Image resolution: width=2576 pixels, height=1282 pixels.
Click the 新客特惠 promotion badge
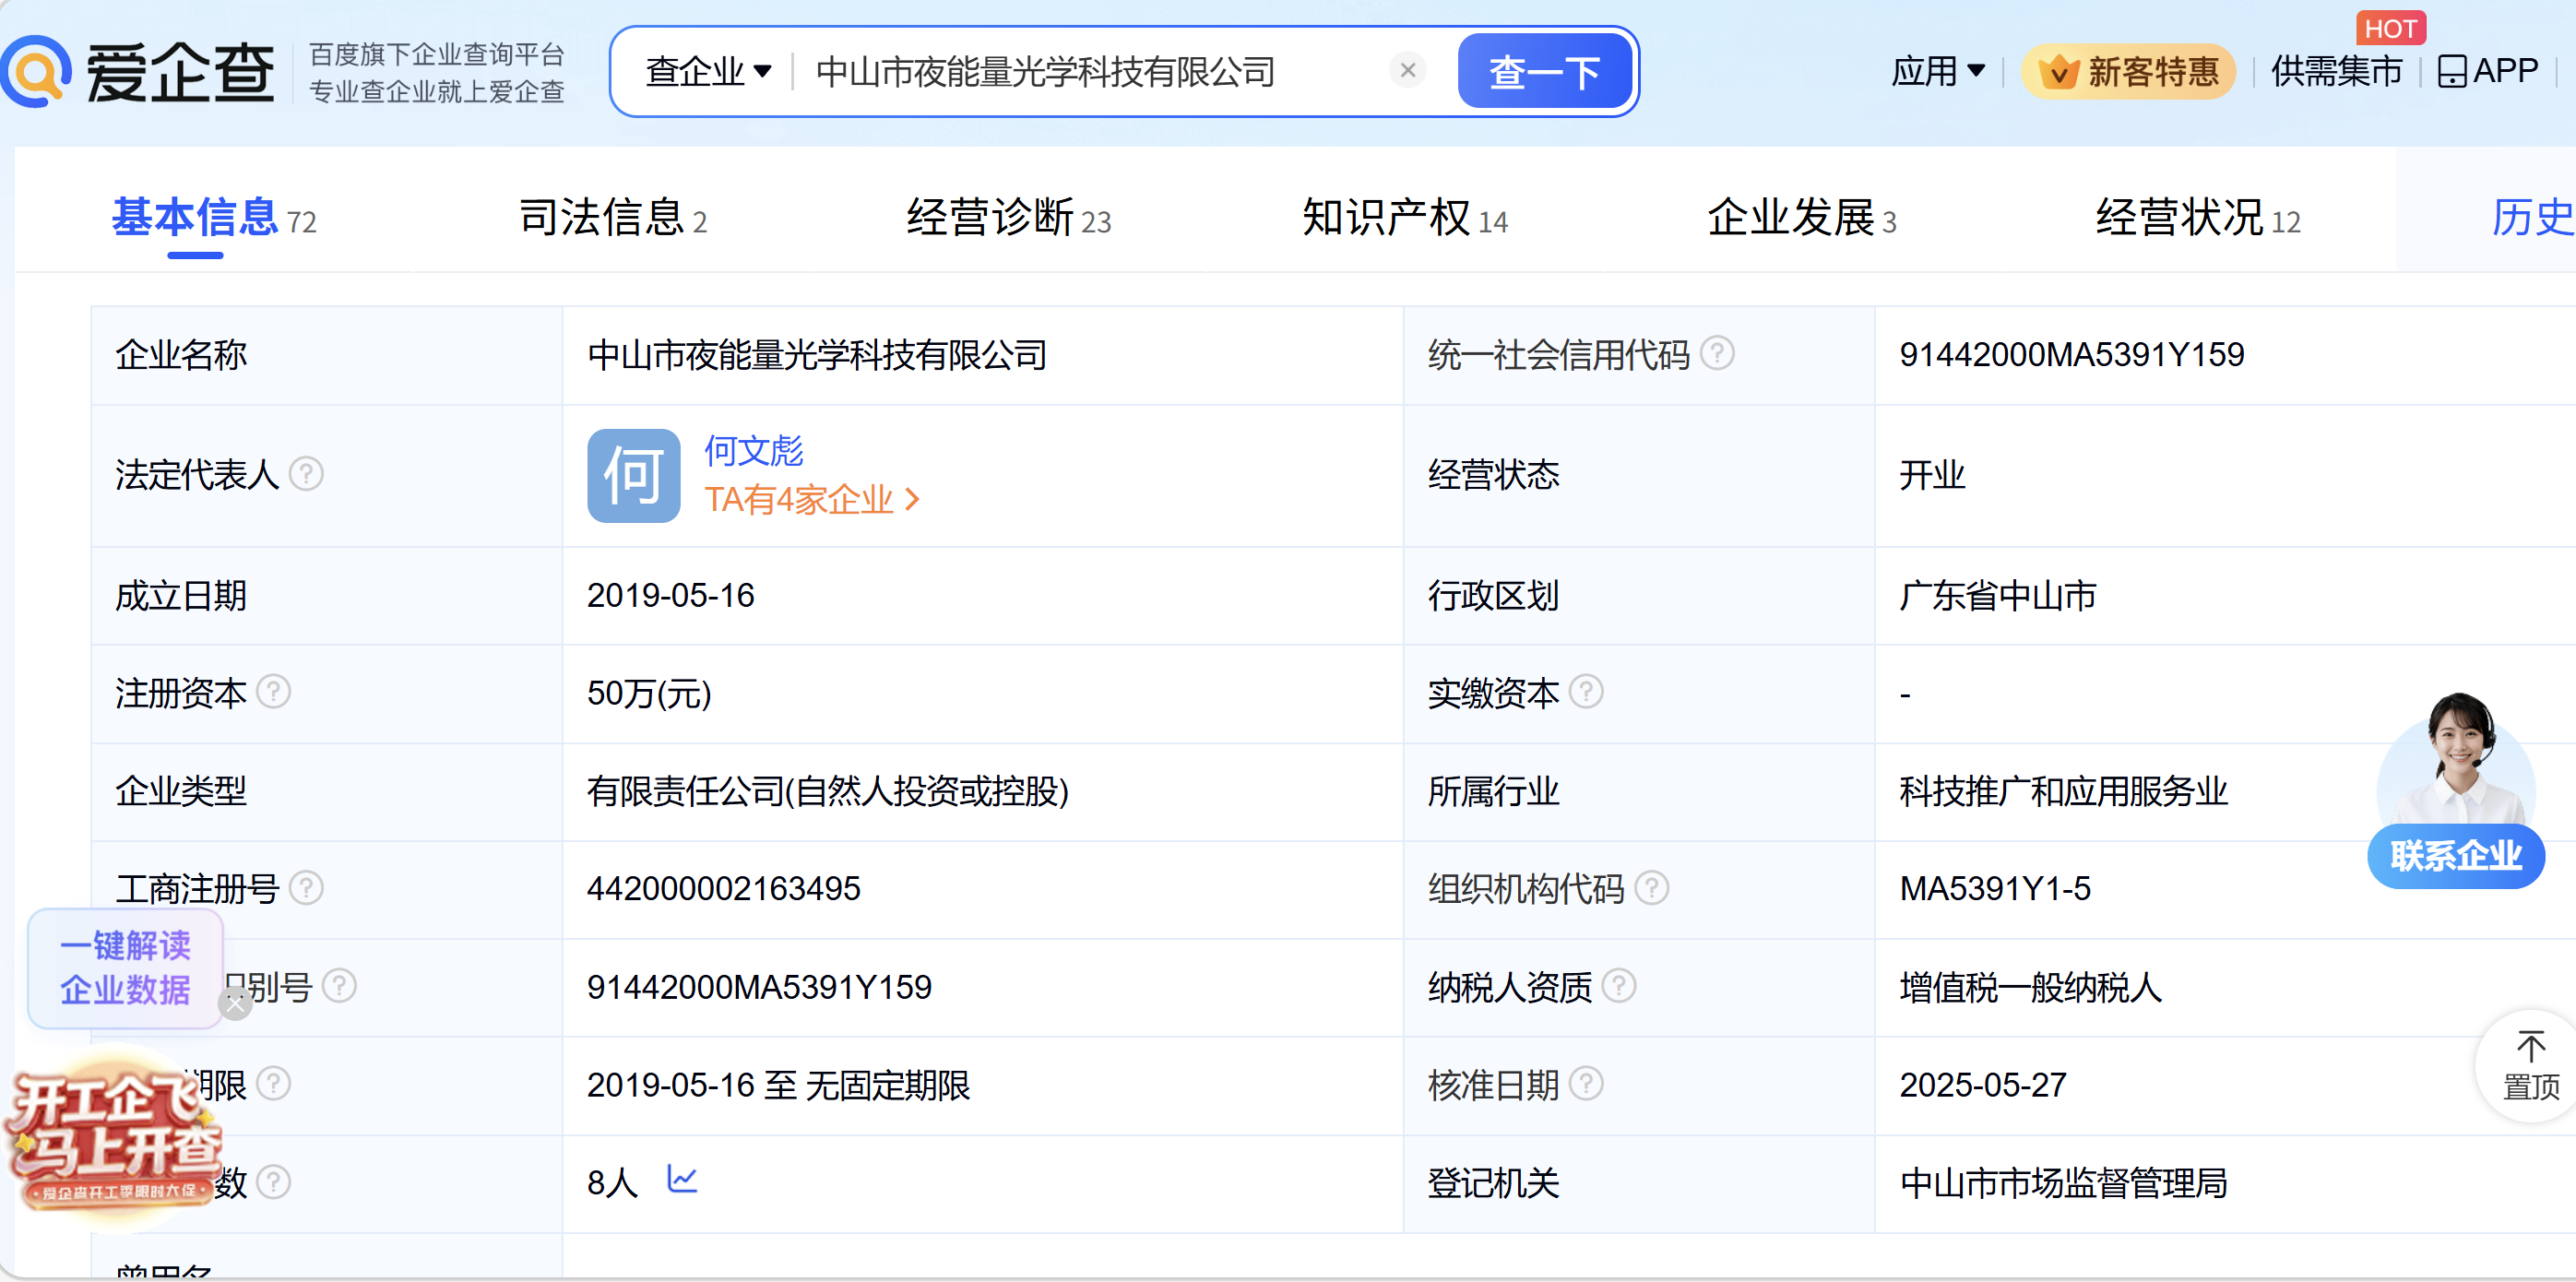click(2128, 71)
